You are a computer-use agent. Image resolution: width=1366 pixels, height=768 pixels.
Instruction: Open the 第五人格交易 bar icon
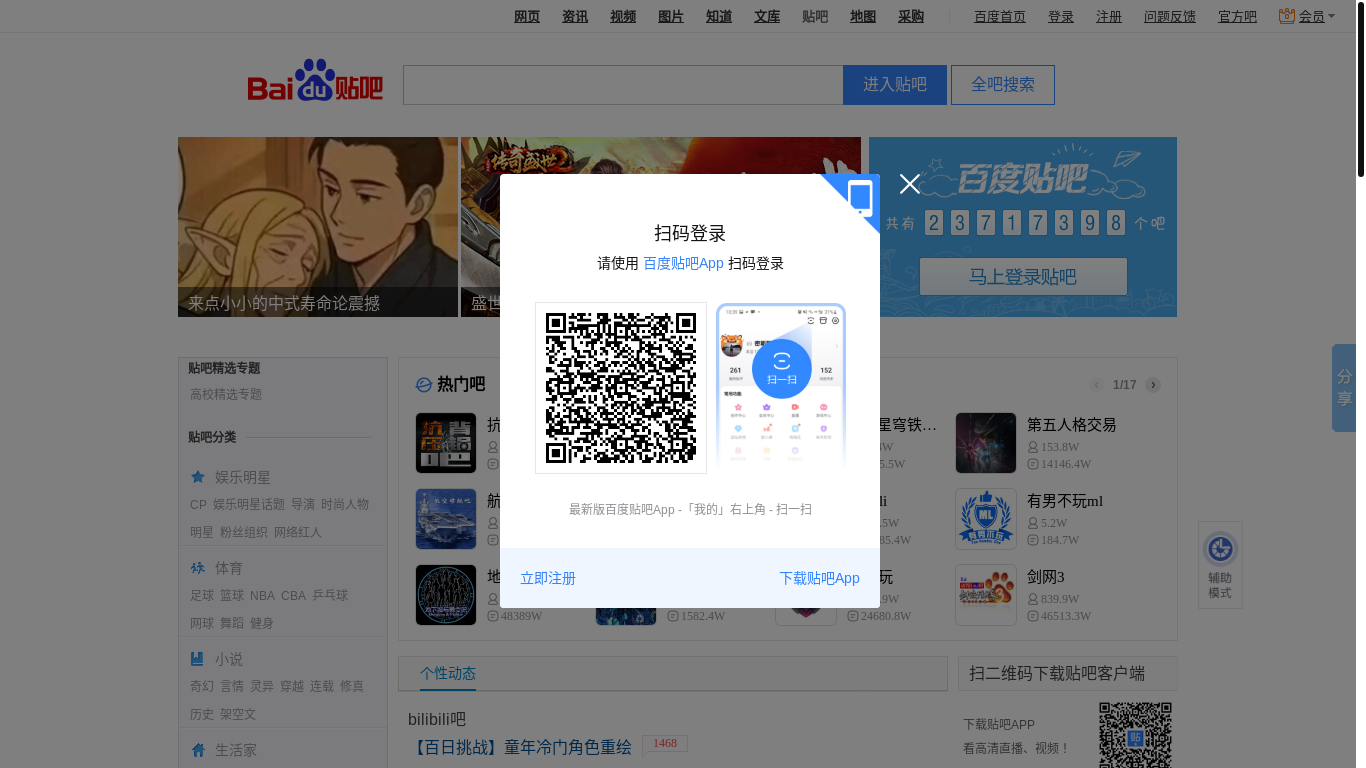pyautogui.click(x=986, y=443)
